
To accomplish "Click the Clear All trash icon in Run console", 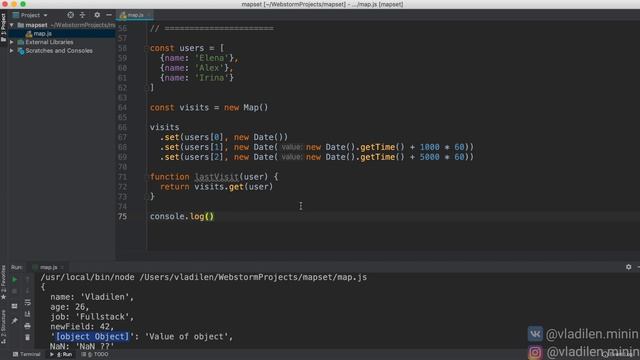I will point(27,338).
